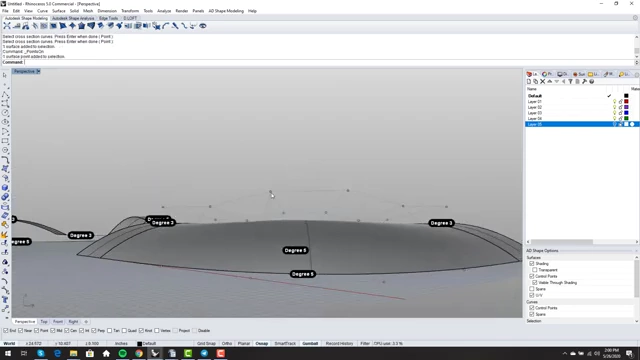Uncheck Shading under Surfaces options
640x360 pixels.
coord(532,264)
